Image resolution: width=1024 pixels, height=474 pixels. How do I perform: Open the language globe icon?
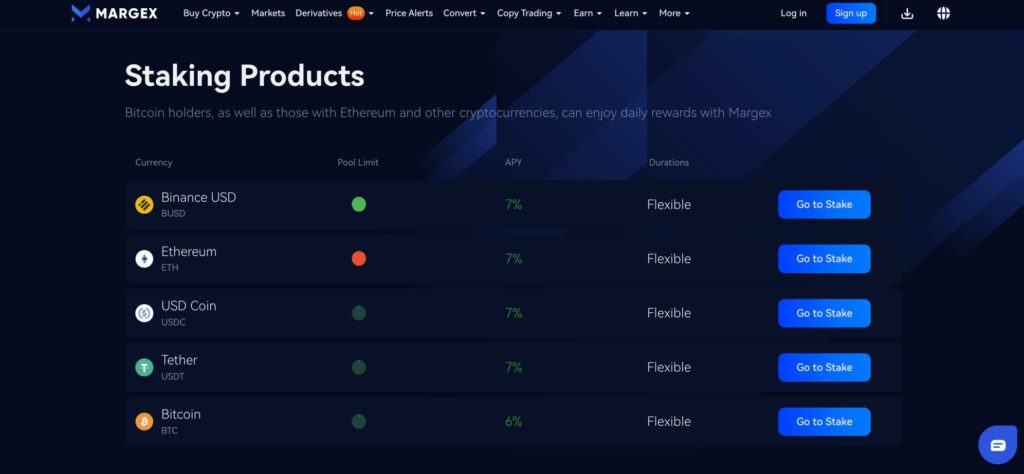tap(943, 13)
